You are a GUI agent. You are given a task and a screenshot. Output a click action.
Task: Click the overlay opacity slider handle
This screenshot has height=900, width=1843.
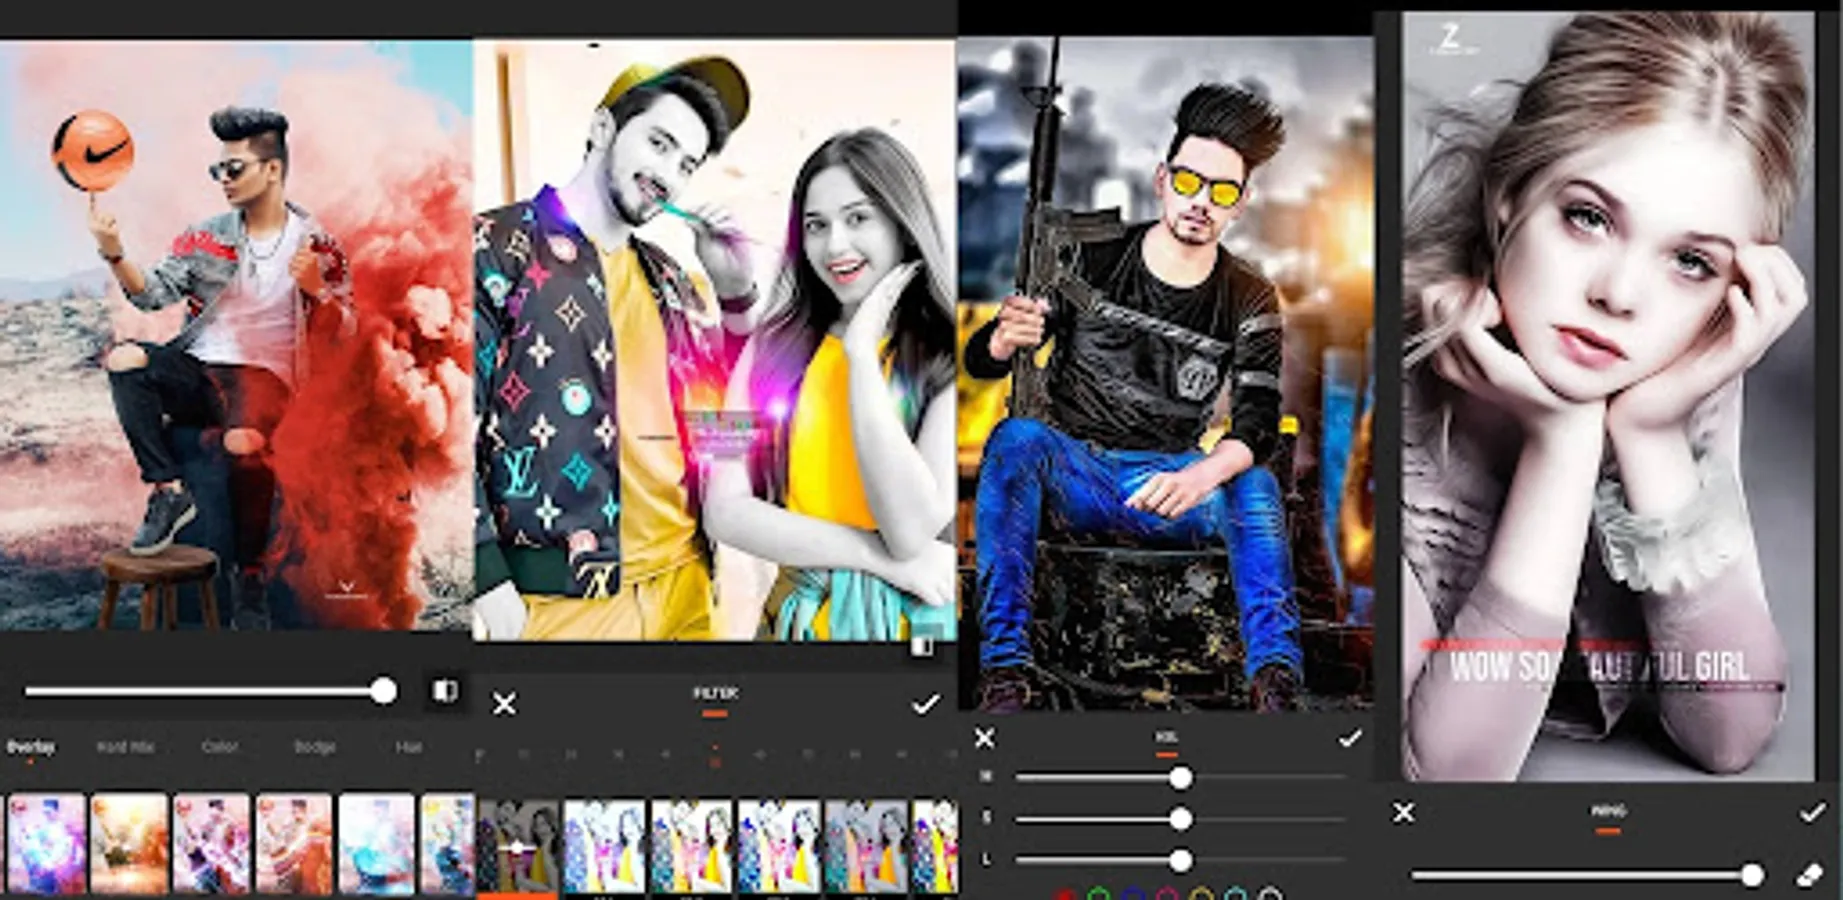[x=383, y=691]
